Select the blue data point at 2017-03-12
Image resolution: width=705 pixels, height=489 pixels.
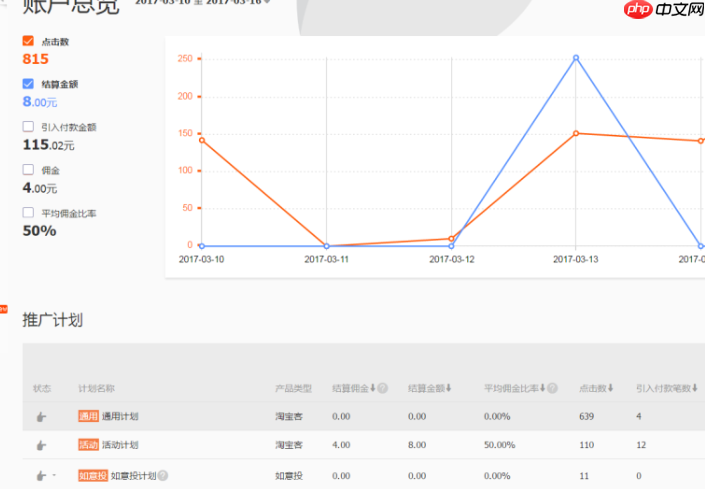coord(451,246)
